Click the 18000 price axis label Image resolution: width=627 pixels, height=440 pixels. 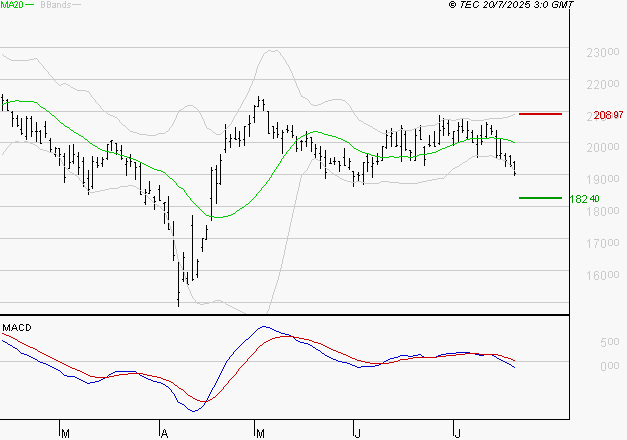(x=603, y=211)
